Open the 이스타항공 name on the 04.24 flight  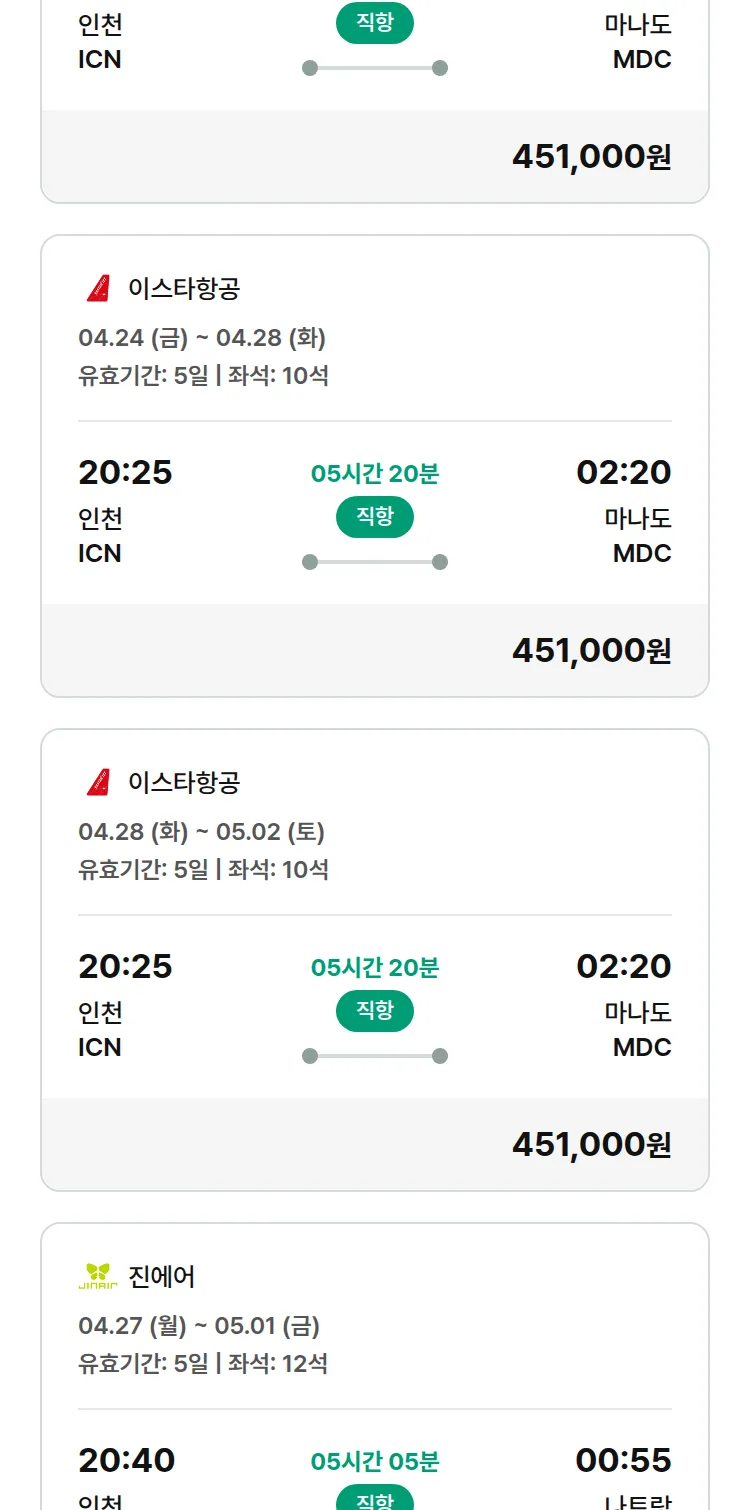point(184,289)
